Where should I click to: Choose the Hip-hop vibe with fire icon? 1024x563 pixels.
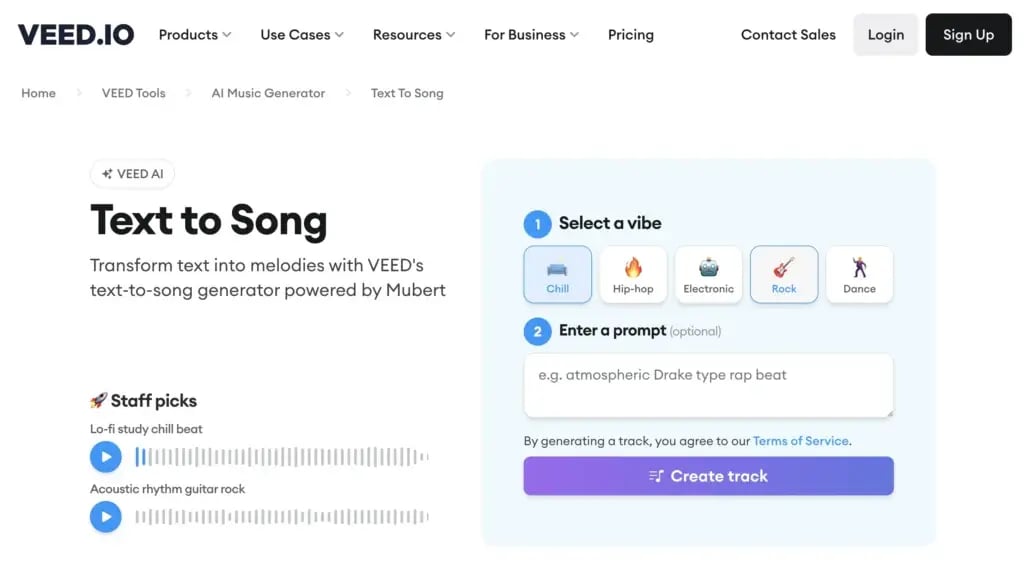[633, 275]
